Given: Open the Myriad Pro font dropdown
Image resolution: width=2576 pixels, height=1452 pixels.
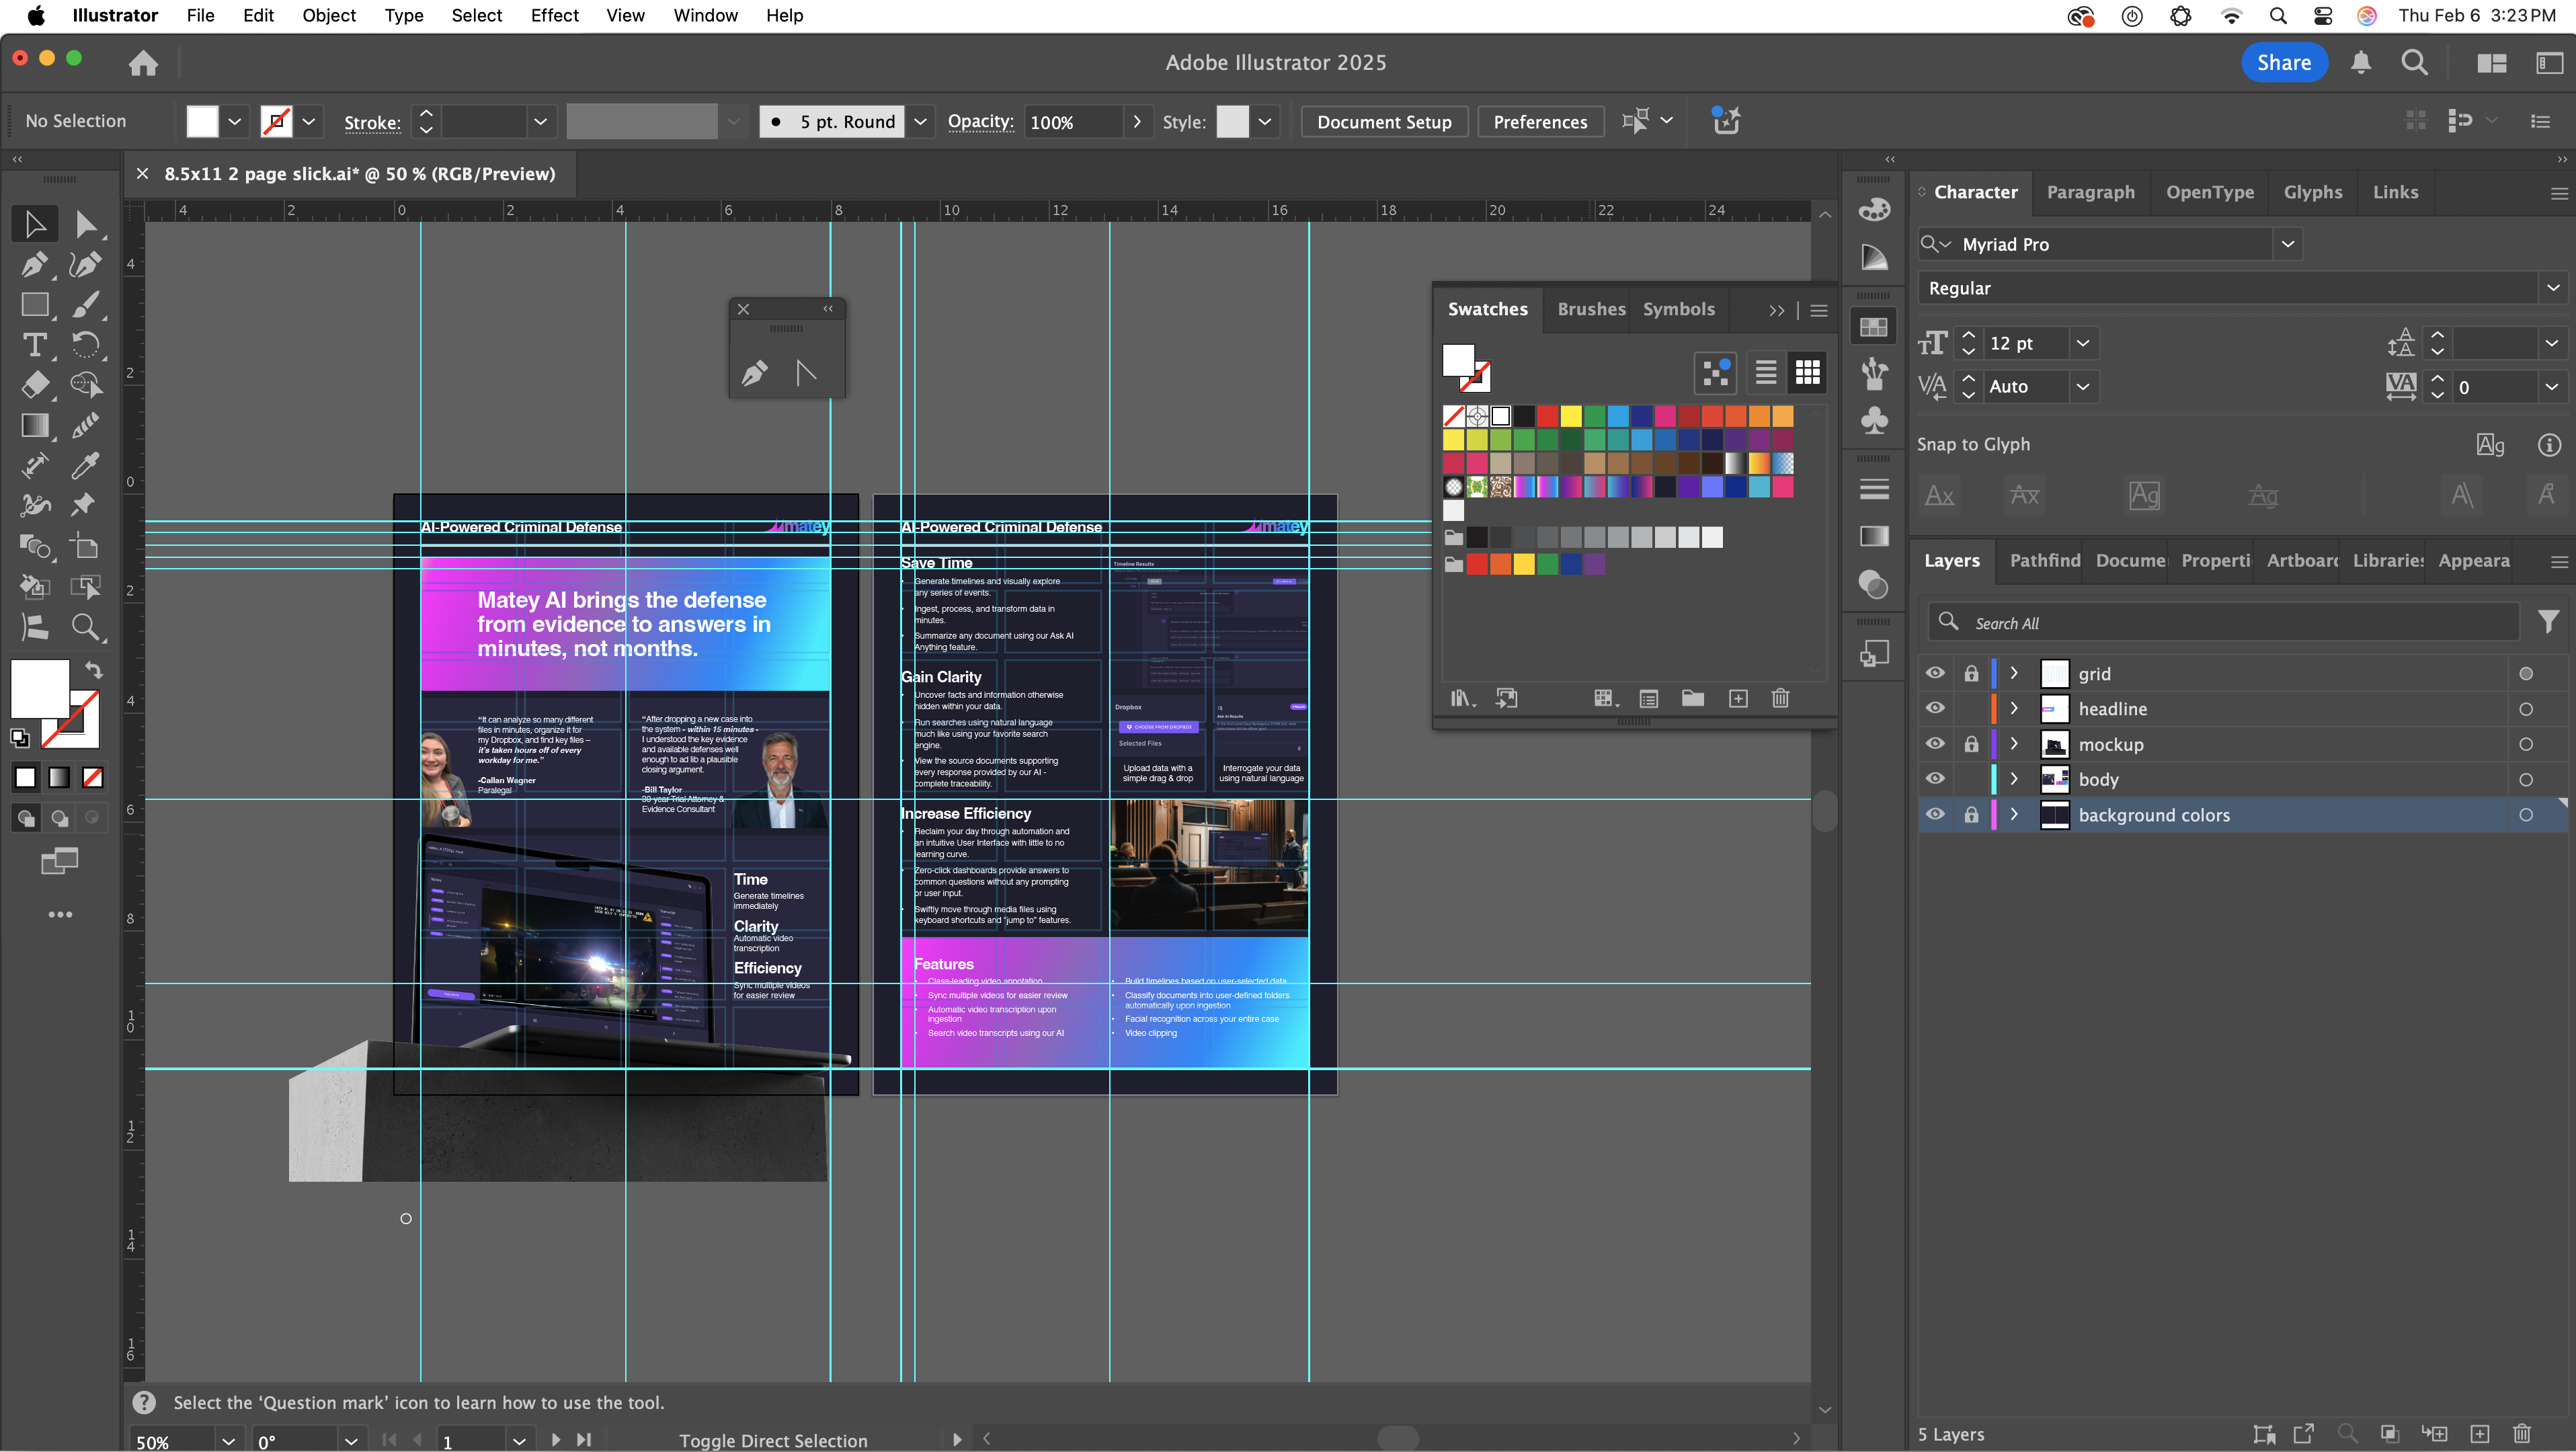Looking at the screenshot, I should (2287, 244).
